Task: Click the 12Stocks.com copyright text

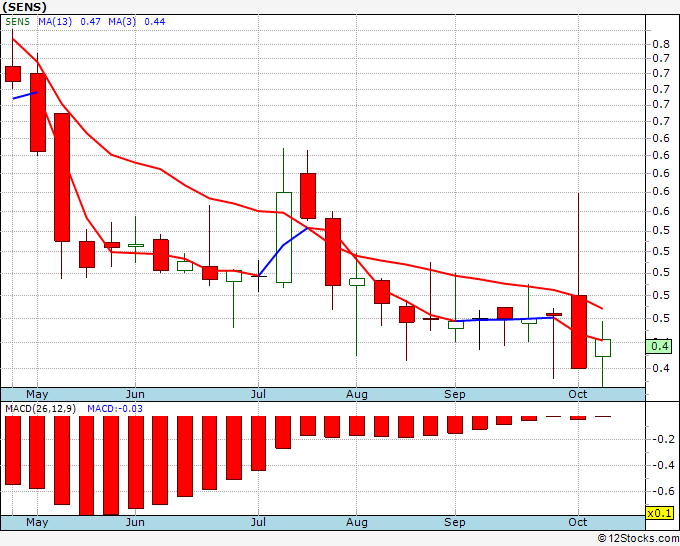Action: (x=638, y=539)
